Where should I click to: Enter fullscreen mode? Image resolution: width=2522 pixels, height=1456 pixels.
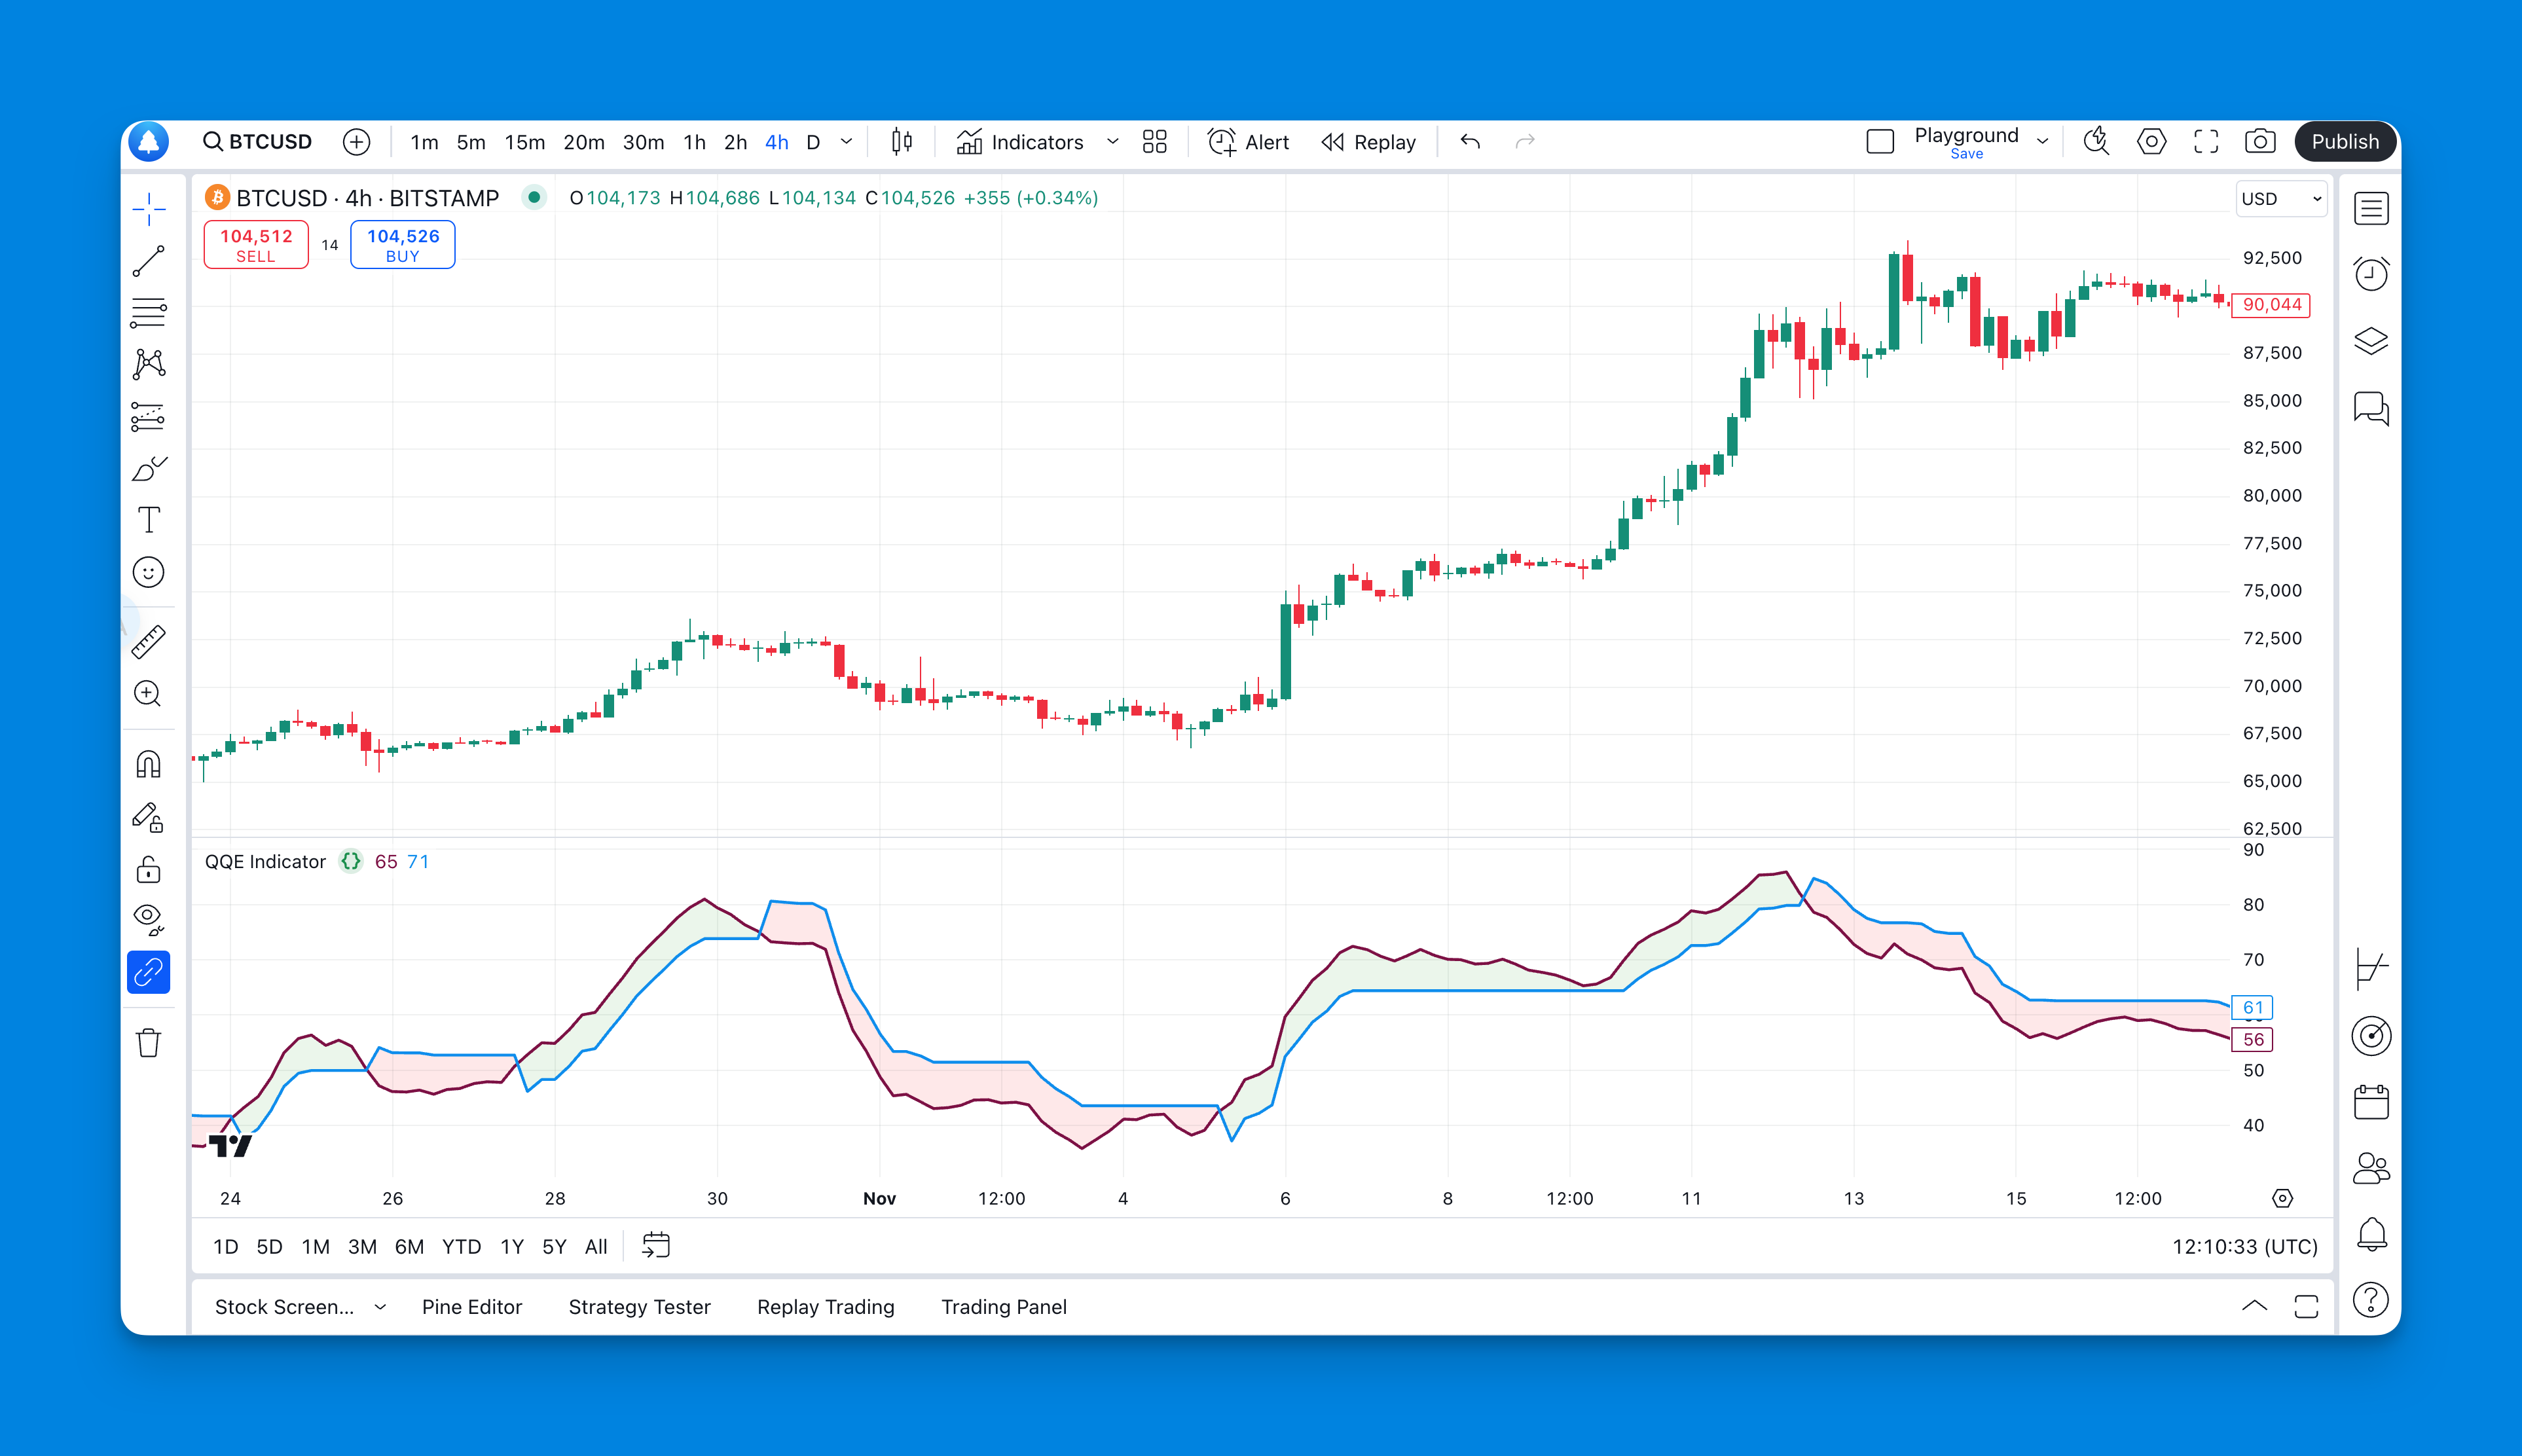[2206, 142]
